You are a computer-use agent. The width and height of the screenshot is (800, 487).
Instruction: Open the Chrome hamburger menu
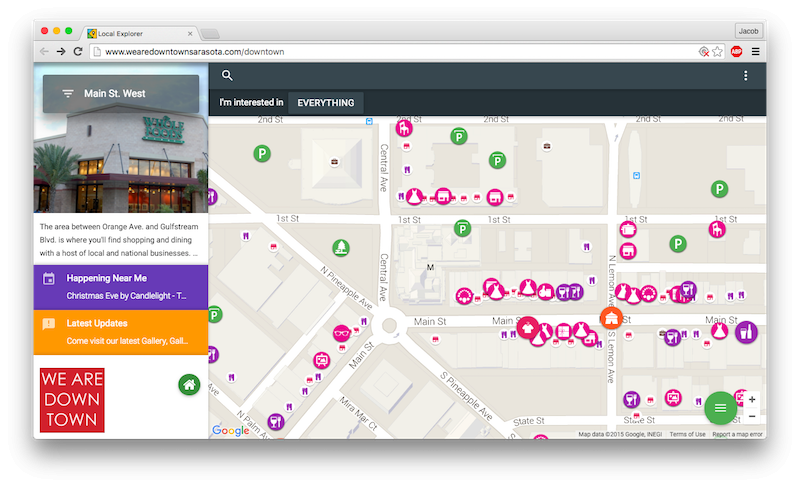tap(755, 51)
